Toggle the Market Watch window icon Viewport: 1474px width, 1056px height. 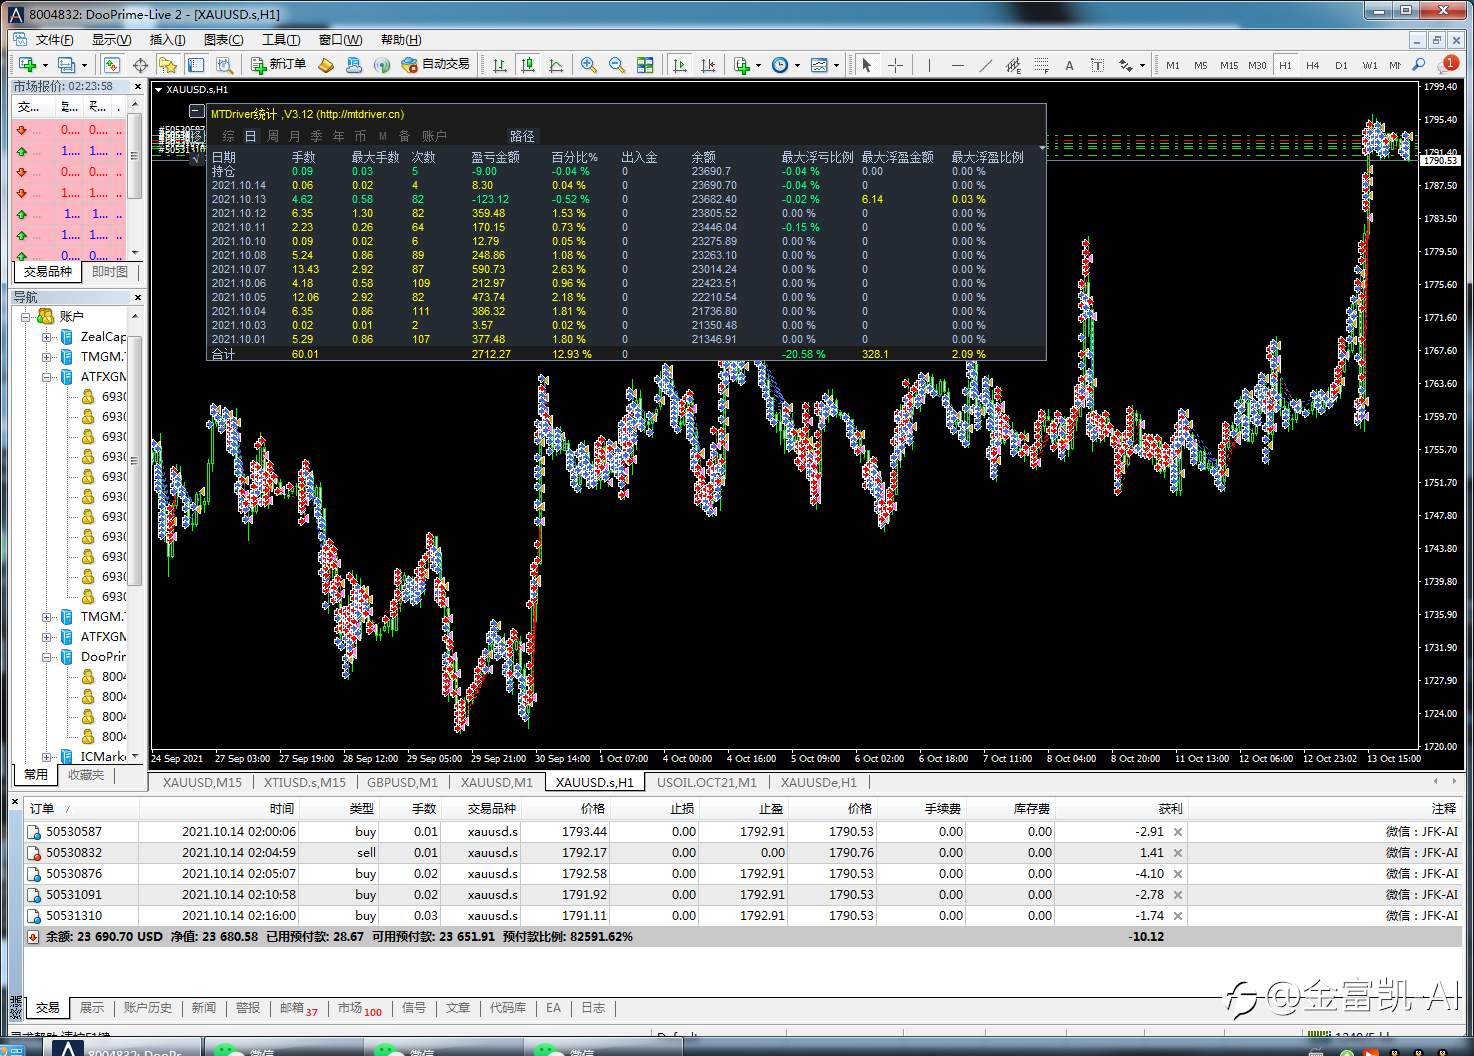[x=111, y=65]
